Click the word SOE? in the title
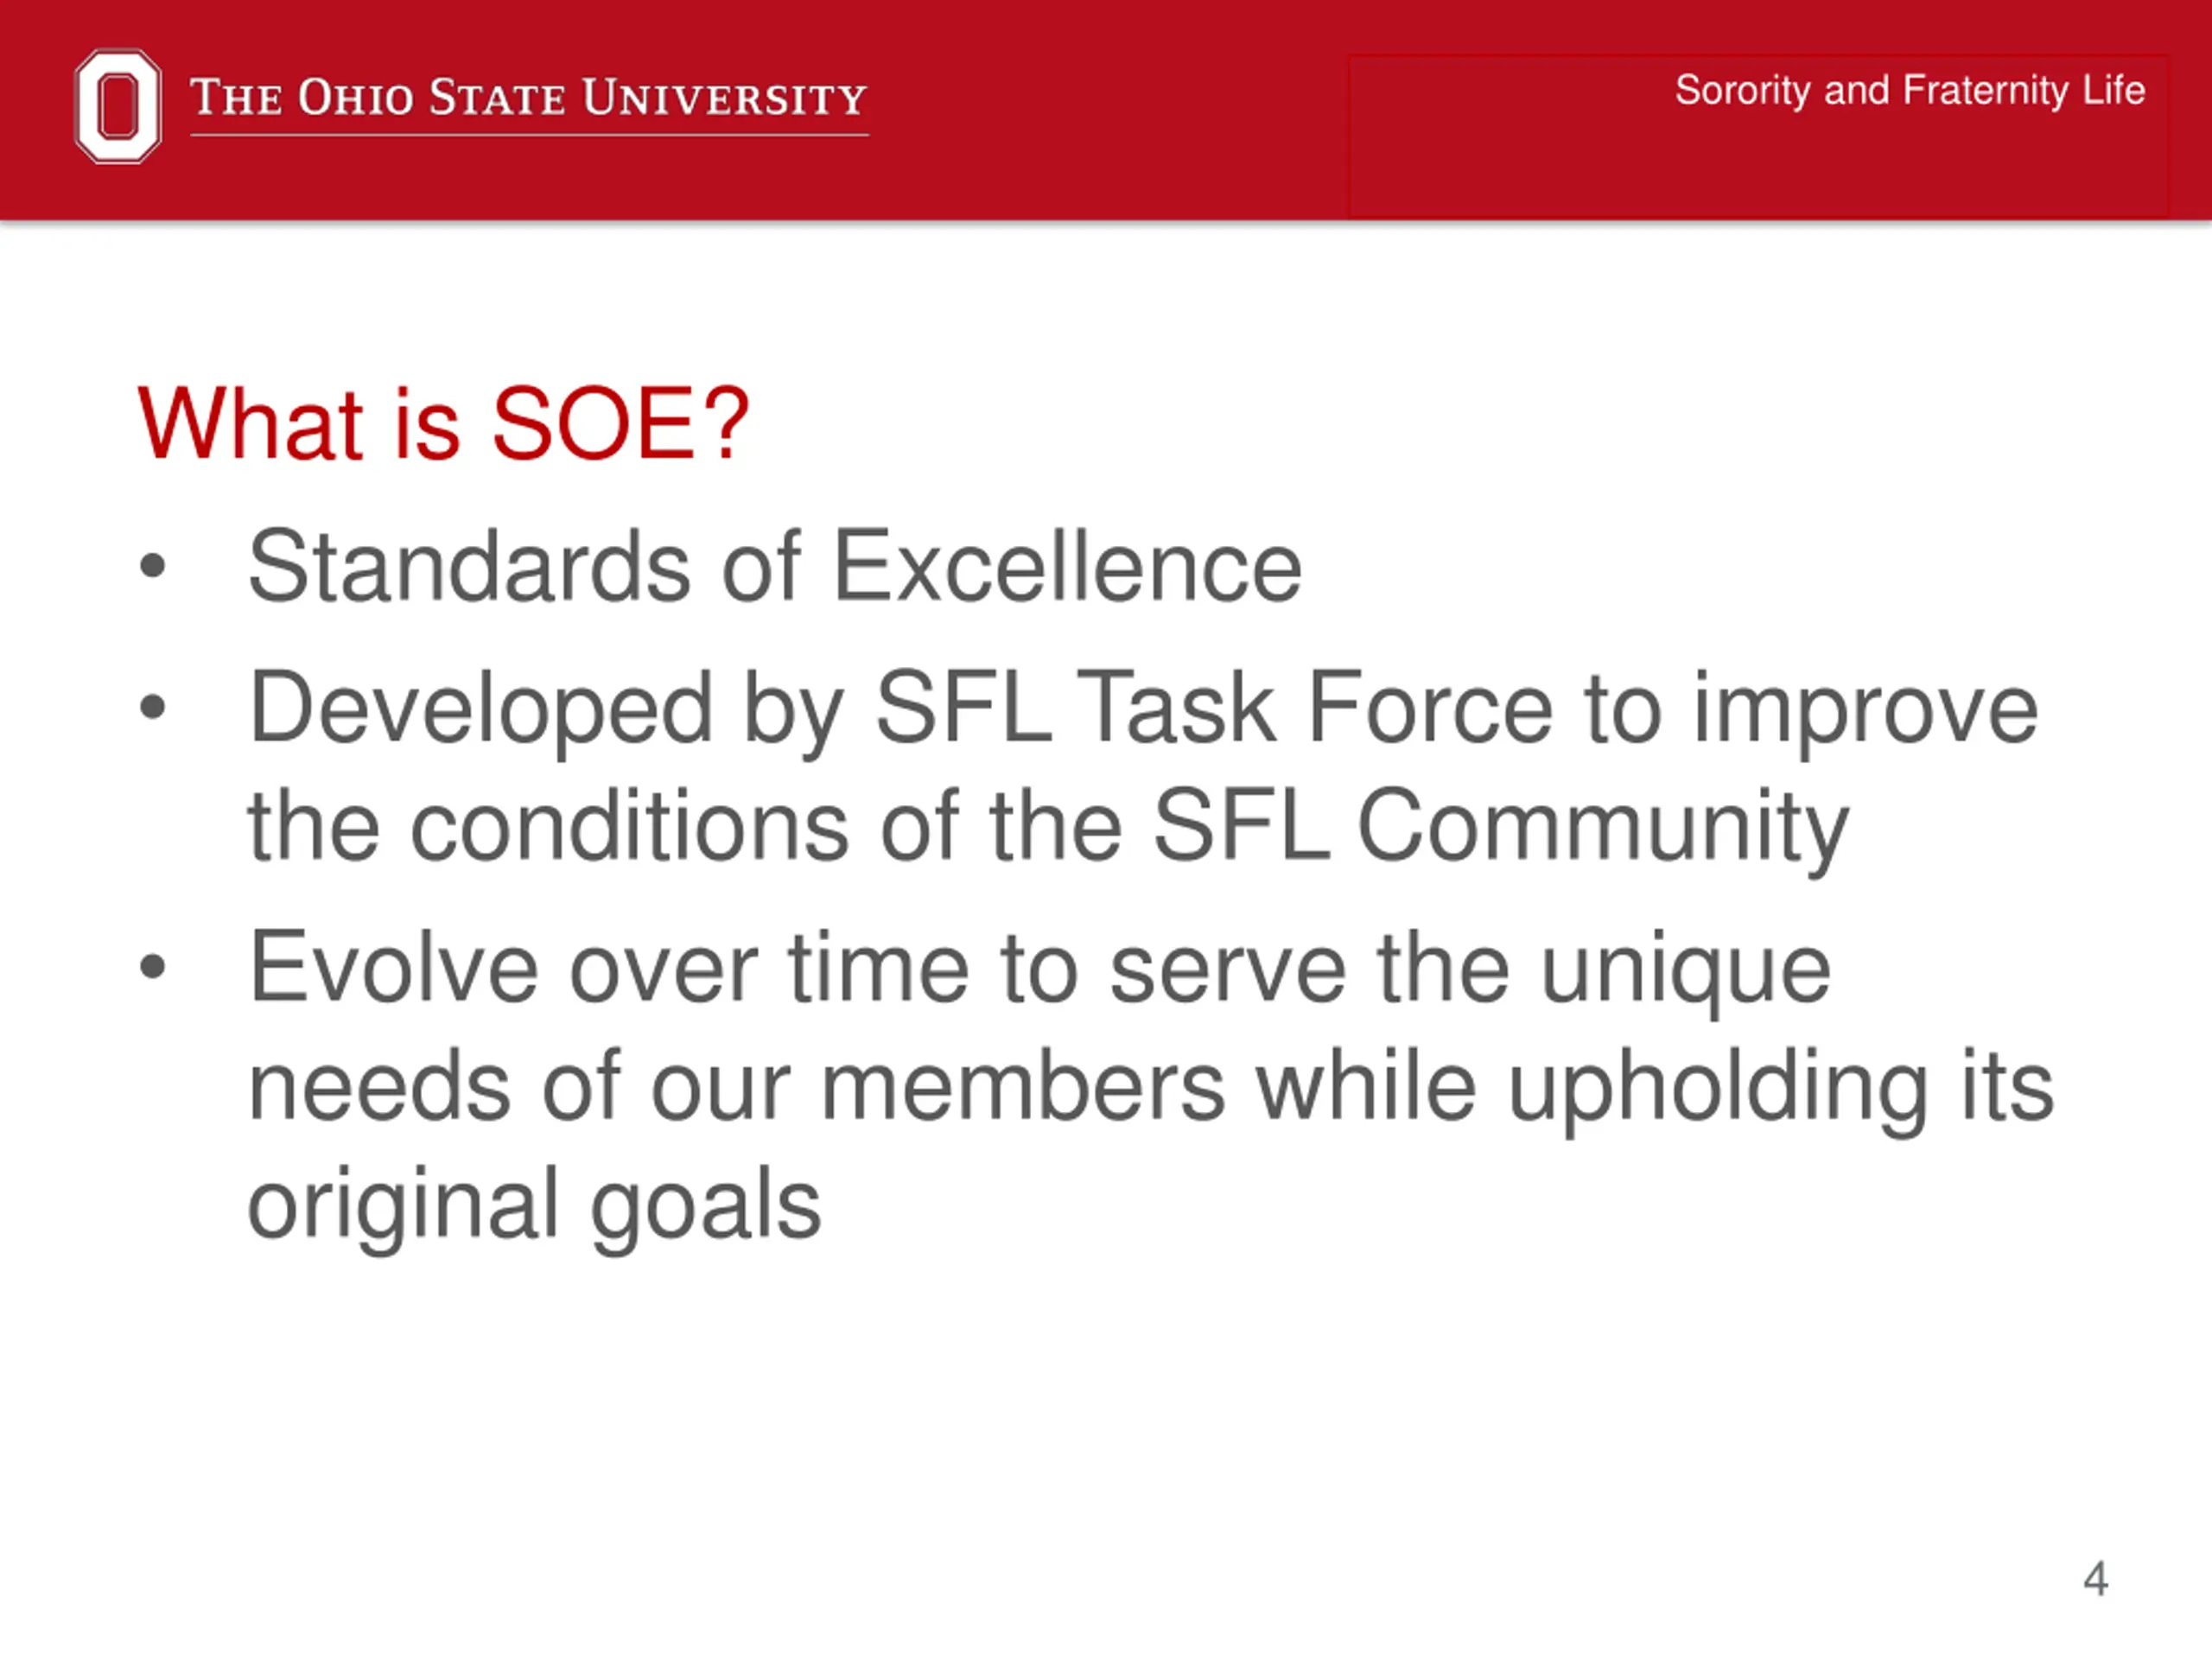This screenshot has width=2212, height=1659. tap(620, 424)
